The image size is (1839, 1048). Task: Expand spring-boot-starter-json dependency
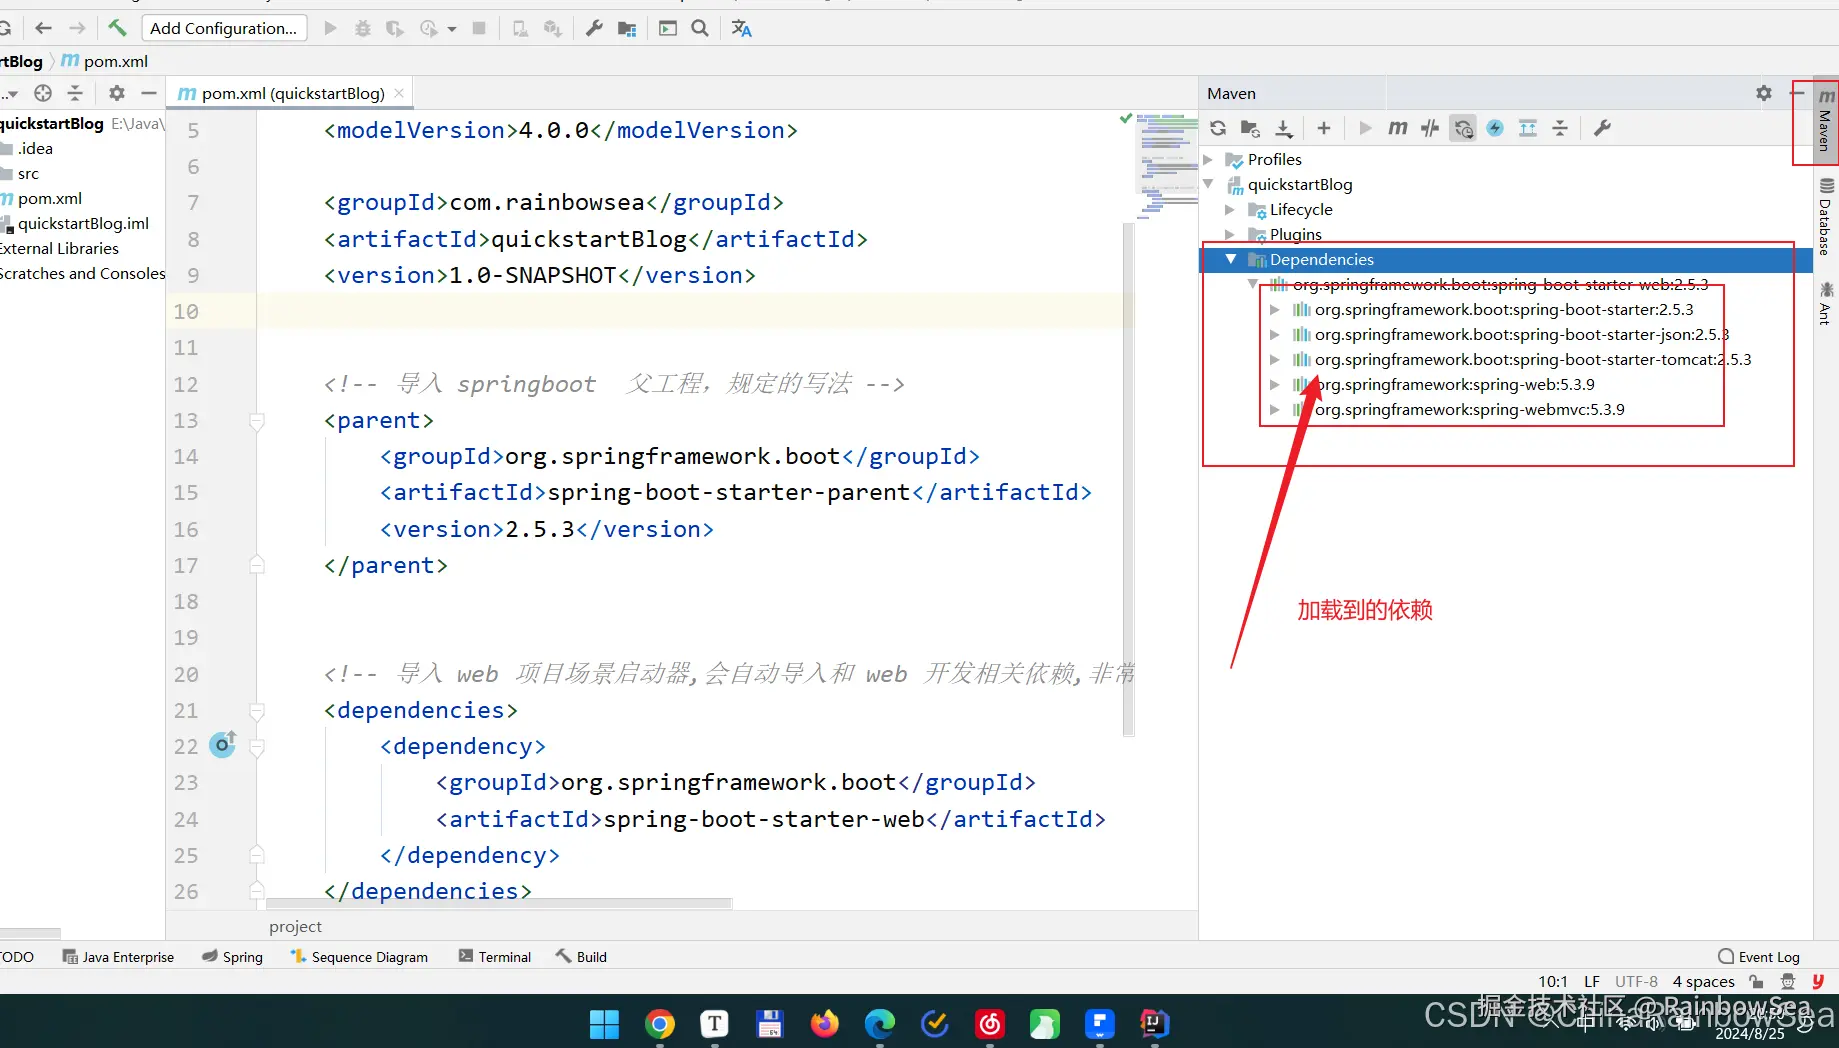1274,334
